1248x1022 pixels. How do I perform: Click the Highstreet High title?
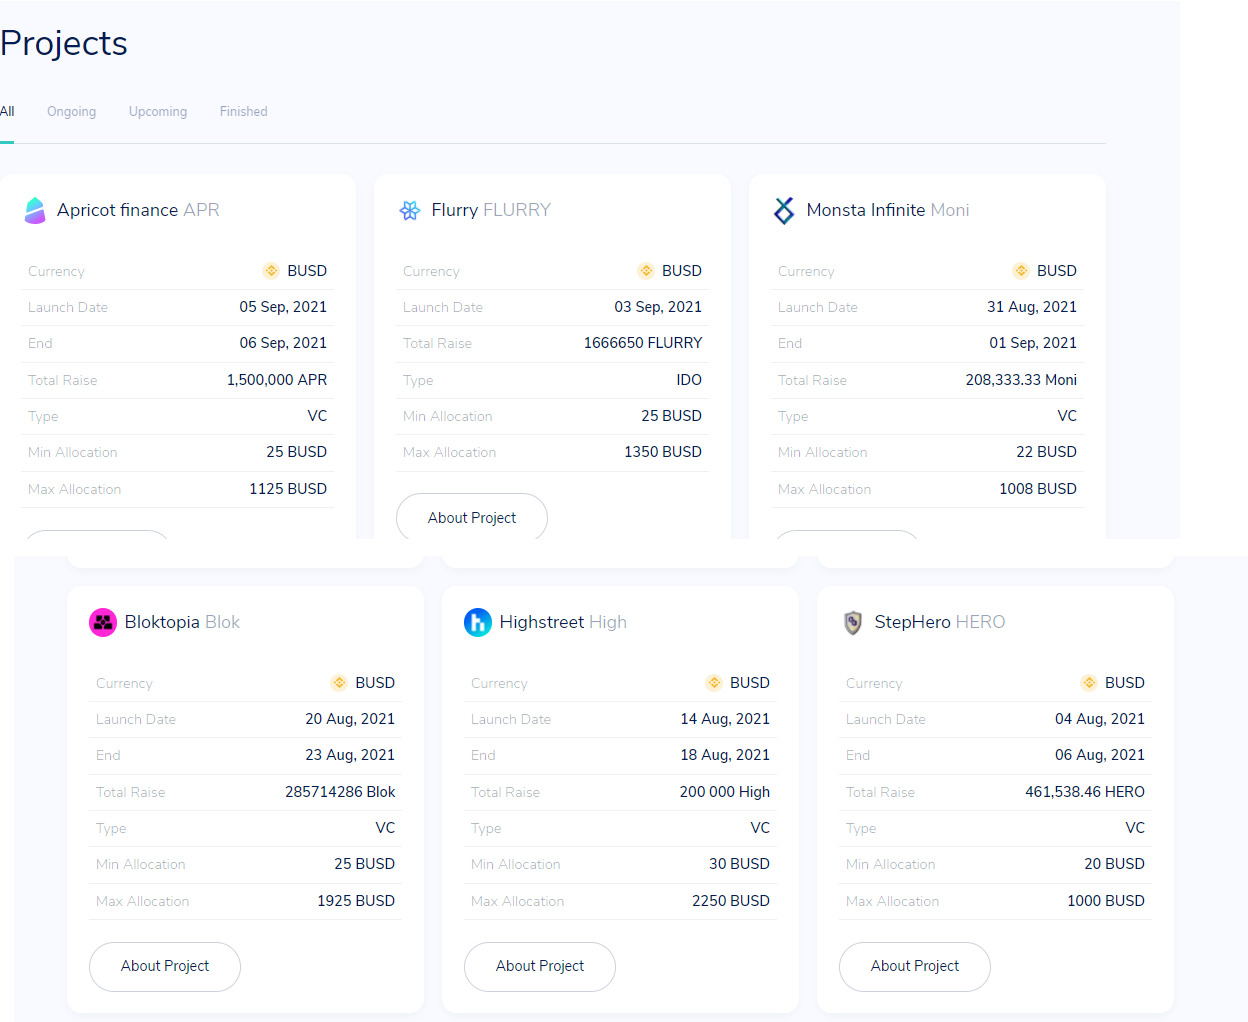click(x=563, y=622)
